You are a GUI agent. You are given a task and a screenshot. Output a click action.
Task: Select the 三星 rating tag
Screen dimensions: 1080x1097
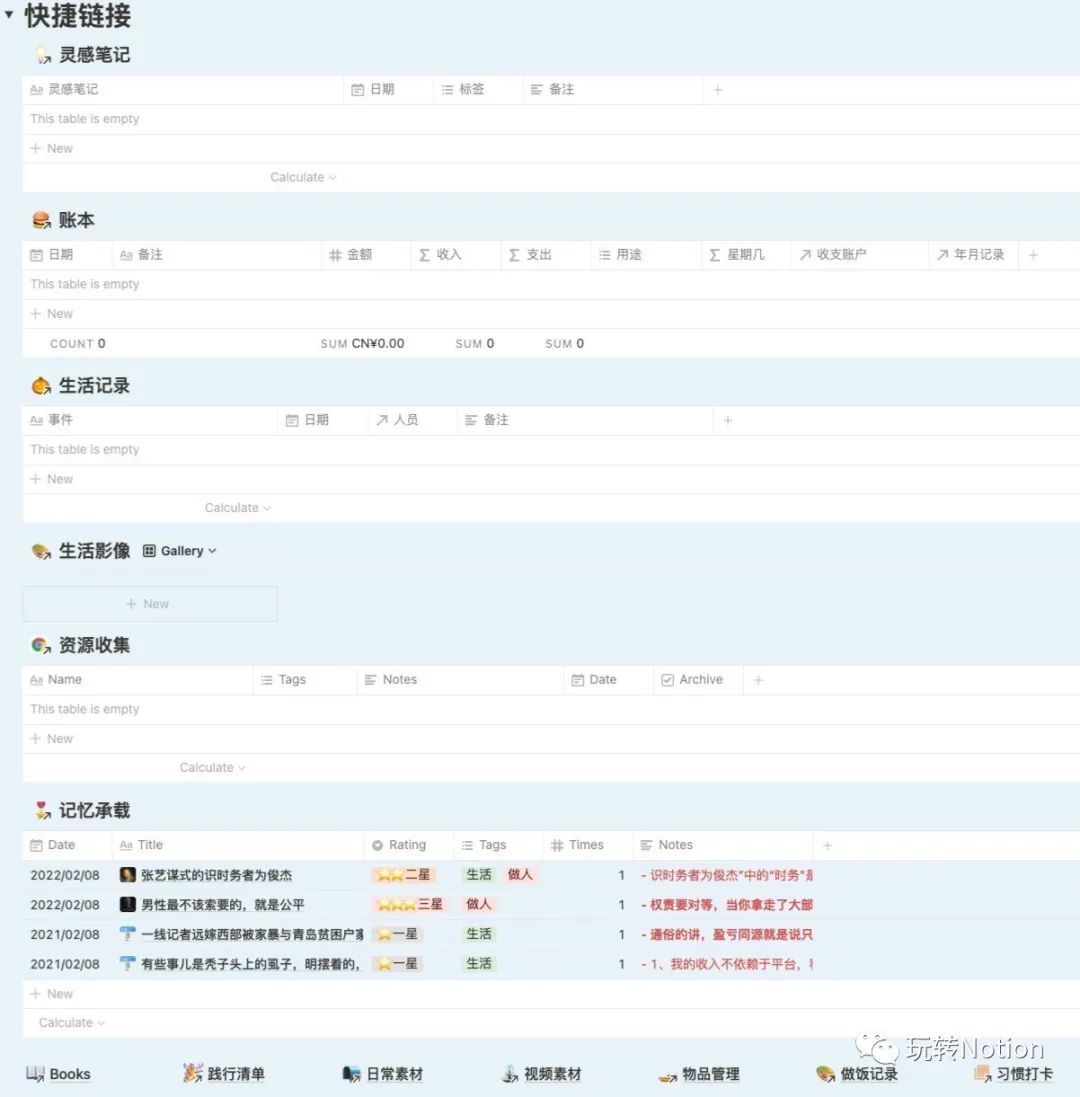pos(409,904)
